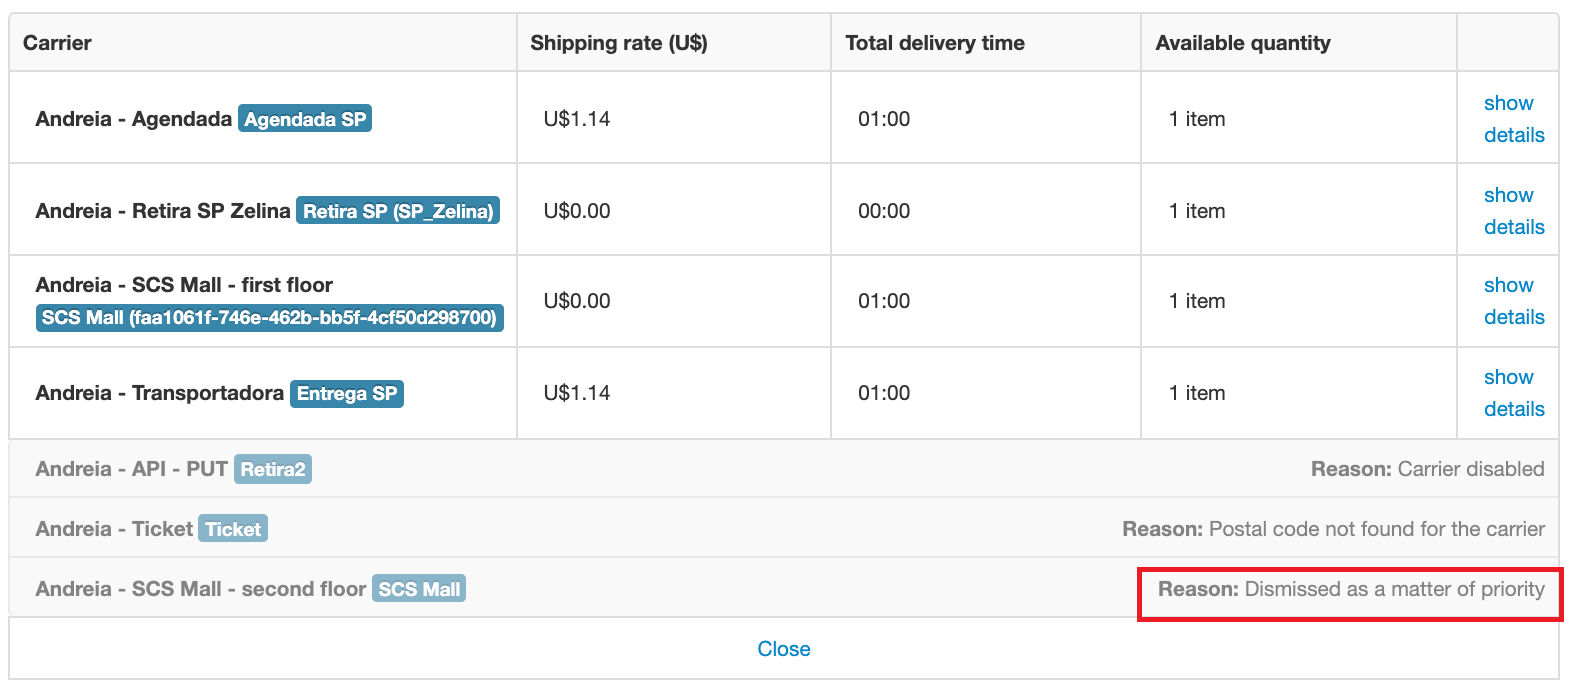1570x690 pixels.
Task: Click the Agendada SP badge
Action: pos(305,119)
